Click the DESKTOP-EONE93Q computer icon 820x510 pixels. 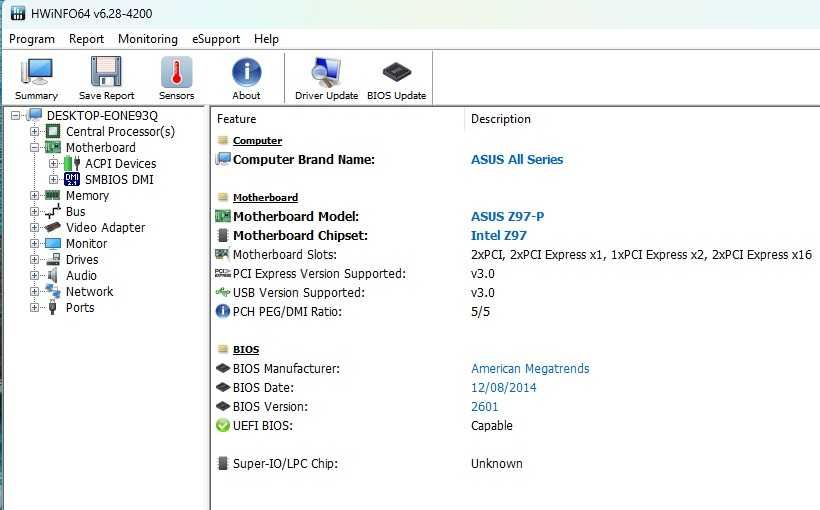click(x=34, y=115)
